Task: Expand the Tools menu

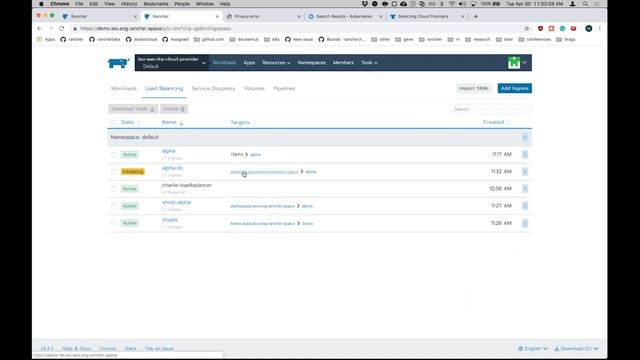Action: pos(369,63)
